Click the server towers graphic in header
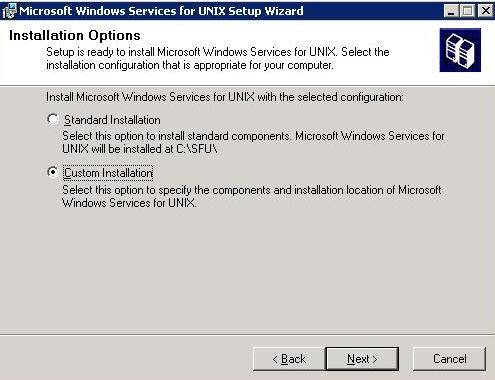The width and height of the screenshot is (495, 380). click(x=460, y=50)
